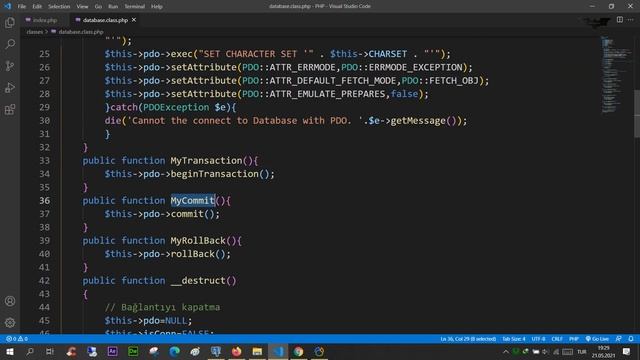Open Task View on taskbar
This screenshot has height=360, width=640.
point(50,351)
